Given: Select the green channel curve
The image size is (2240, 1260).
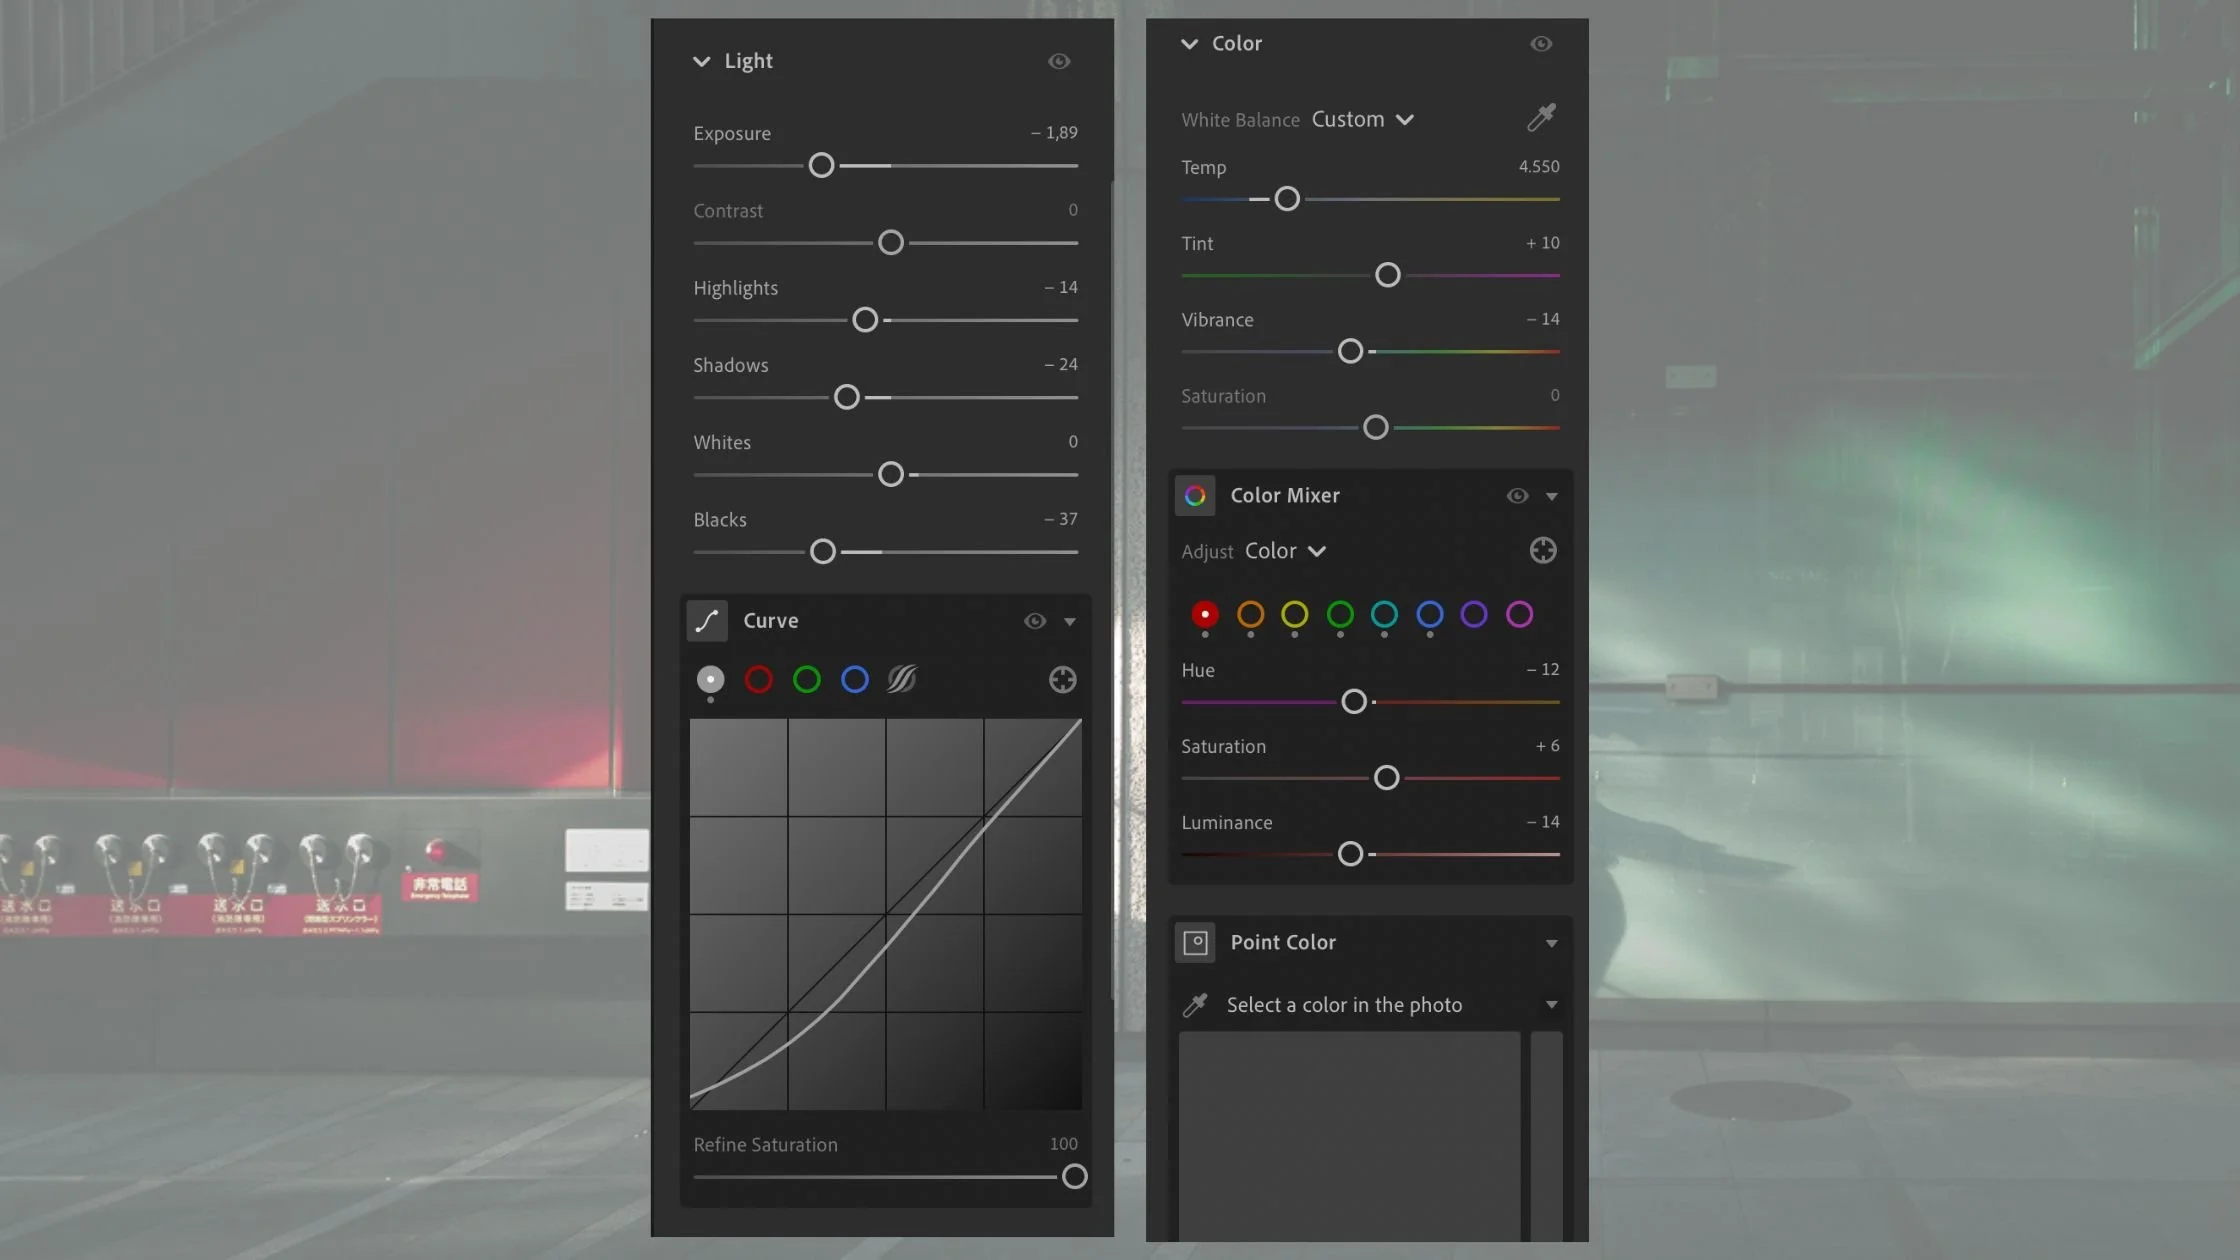Looking at the screenshot, I should (x=806, y=680).
